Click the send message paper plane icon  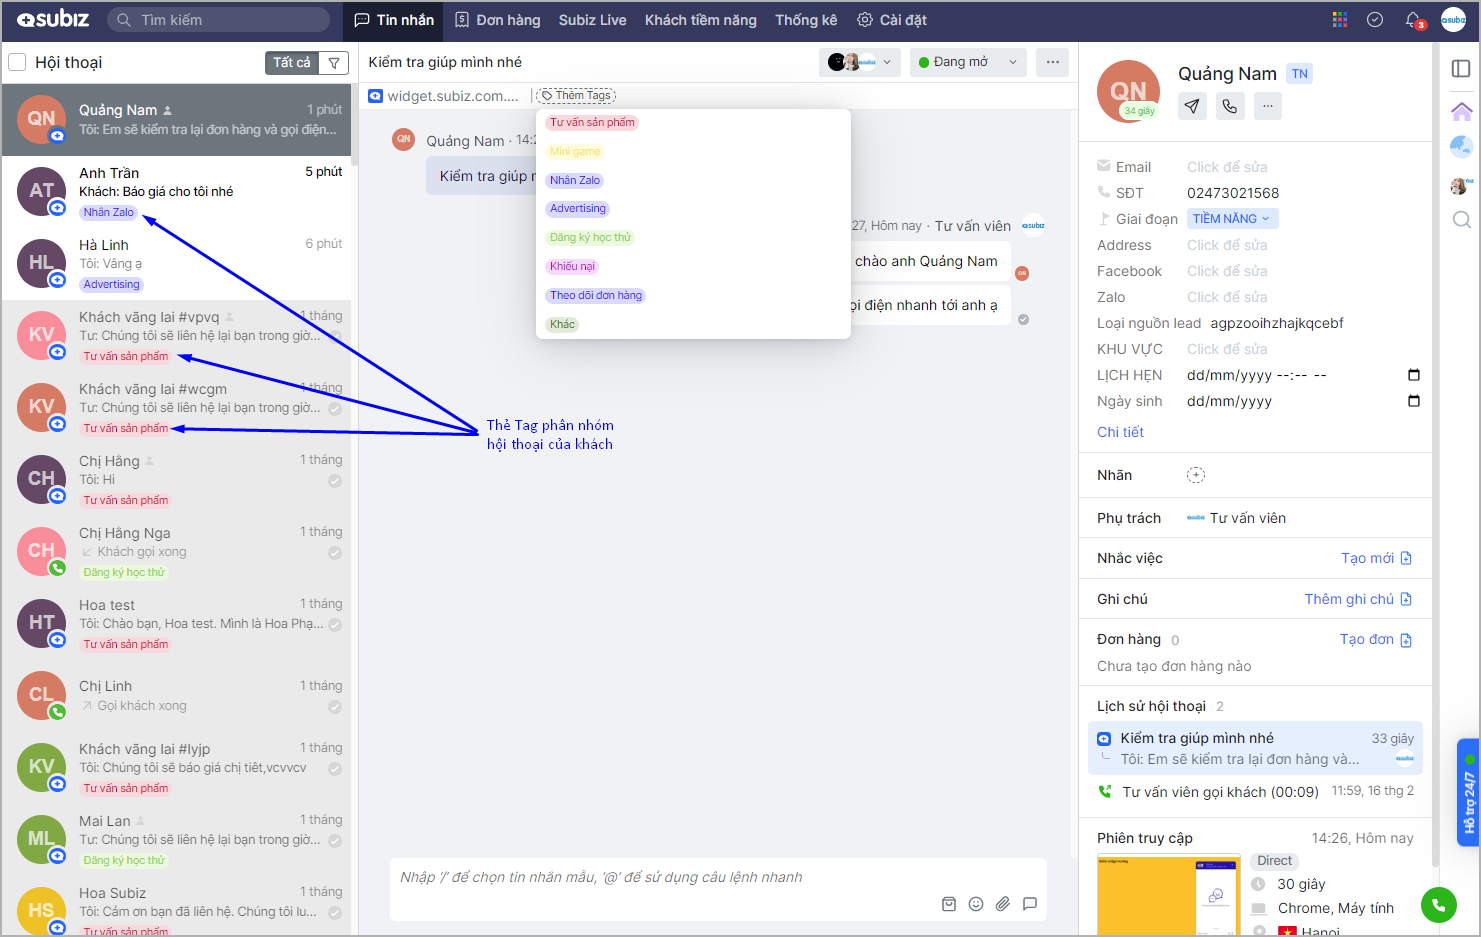tap(1192, 106)
